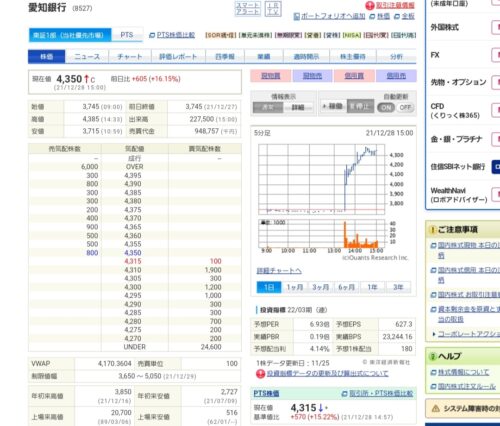Turn auto update ON
The height and width of the screenshot is (426, 500).
coord(386,107)
